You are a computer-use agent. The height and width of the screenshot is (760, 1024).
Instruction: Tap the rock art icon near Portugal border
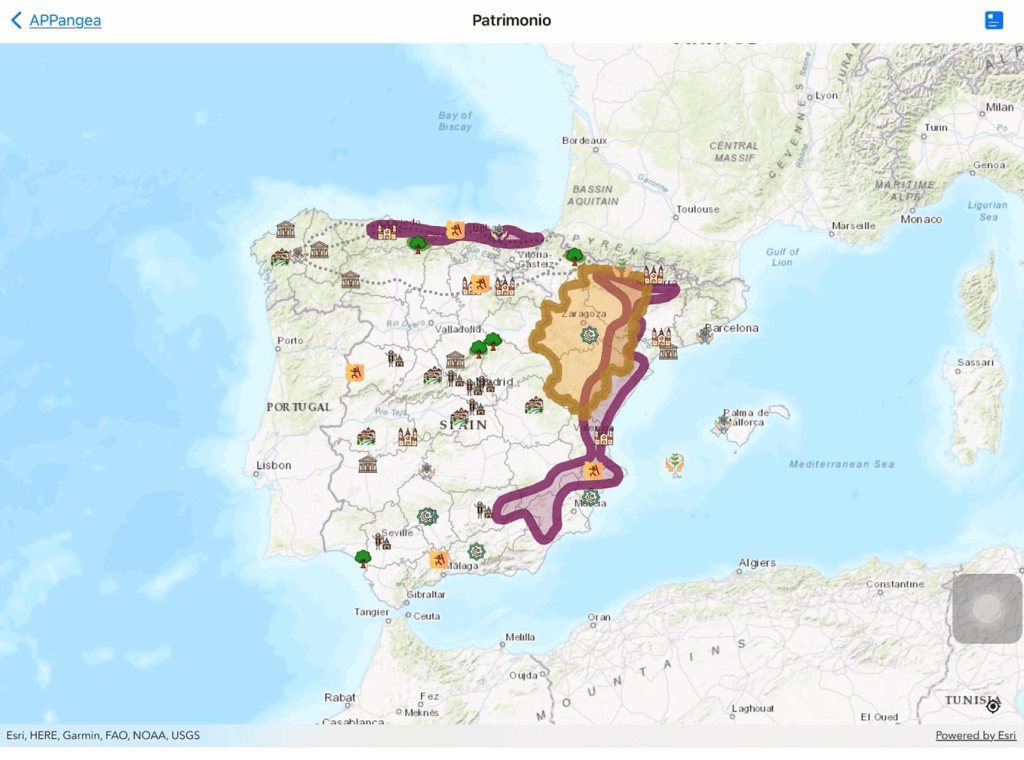[x=354, y=373]
